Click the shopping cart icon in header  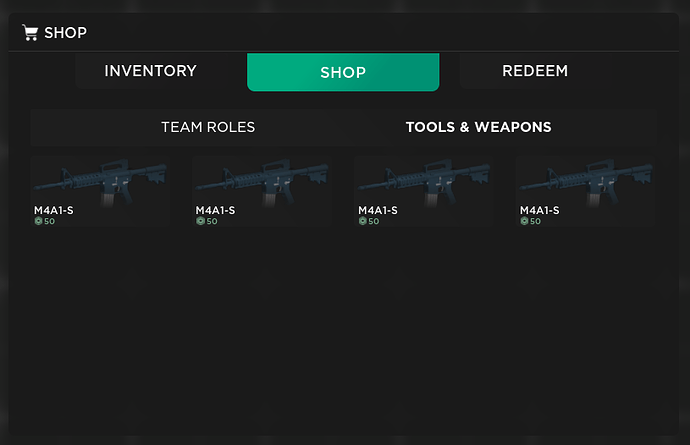pyautogui.click(x=30, y=33)
